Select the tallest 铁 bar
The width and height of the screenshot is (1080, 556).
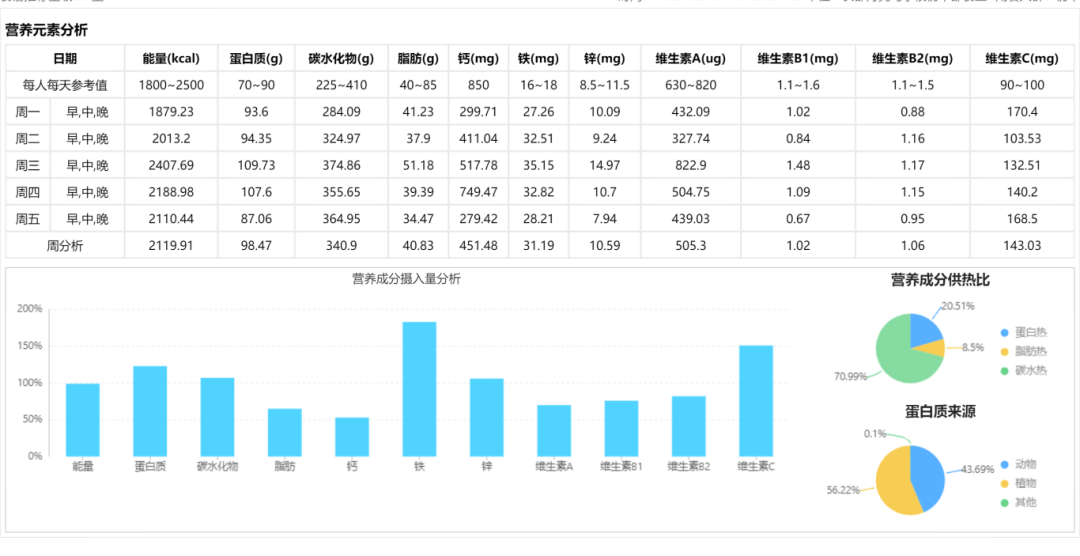tap(419, 389)
